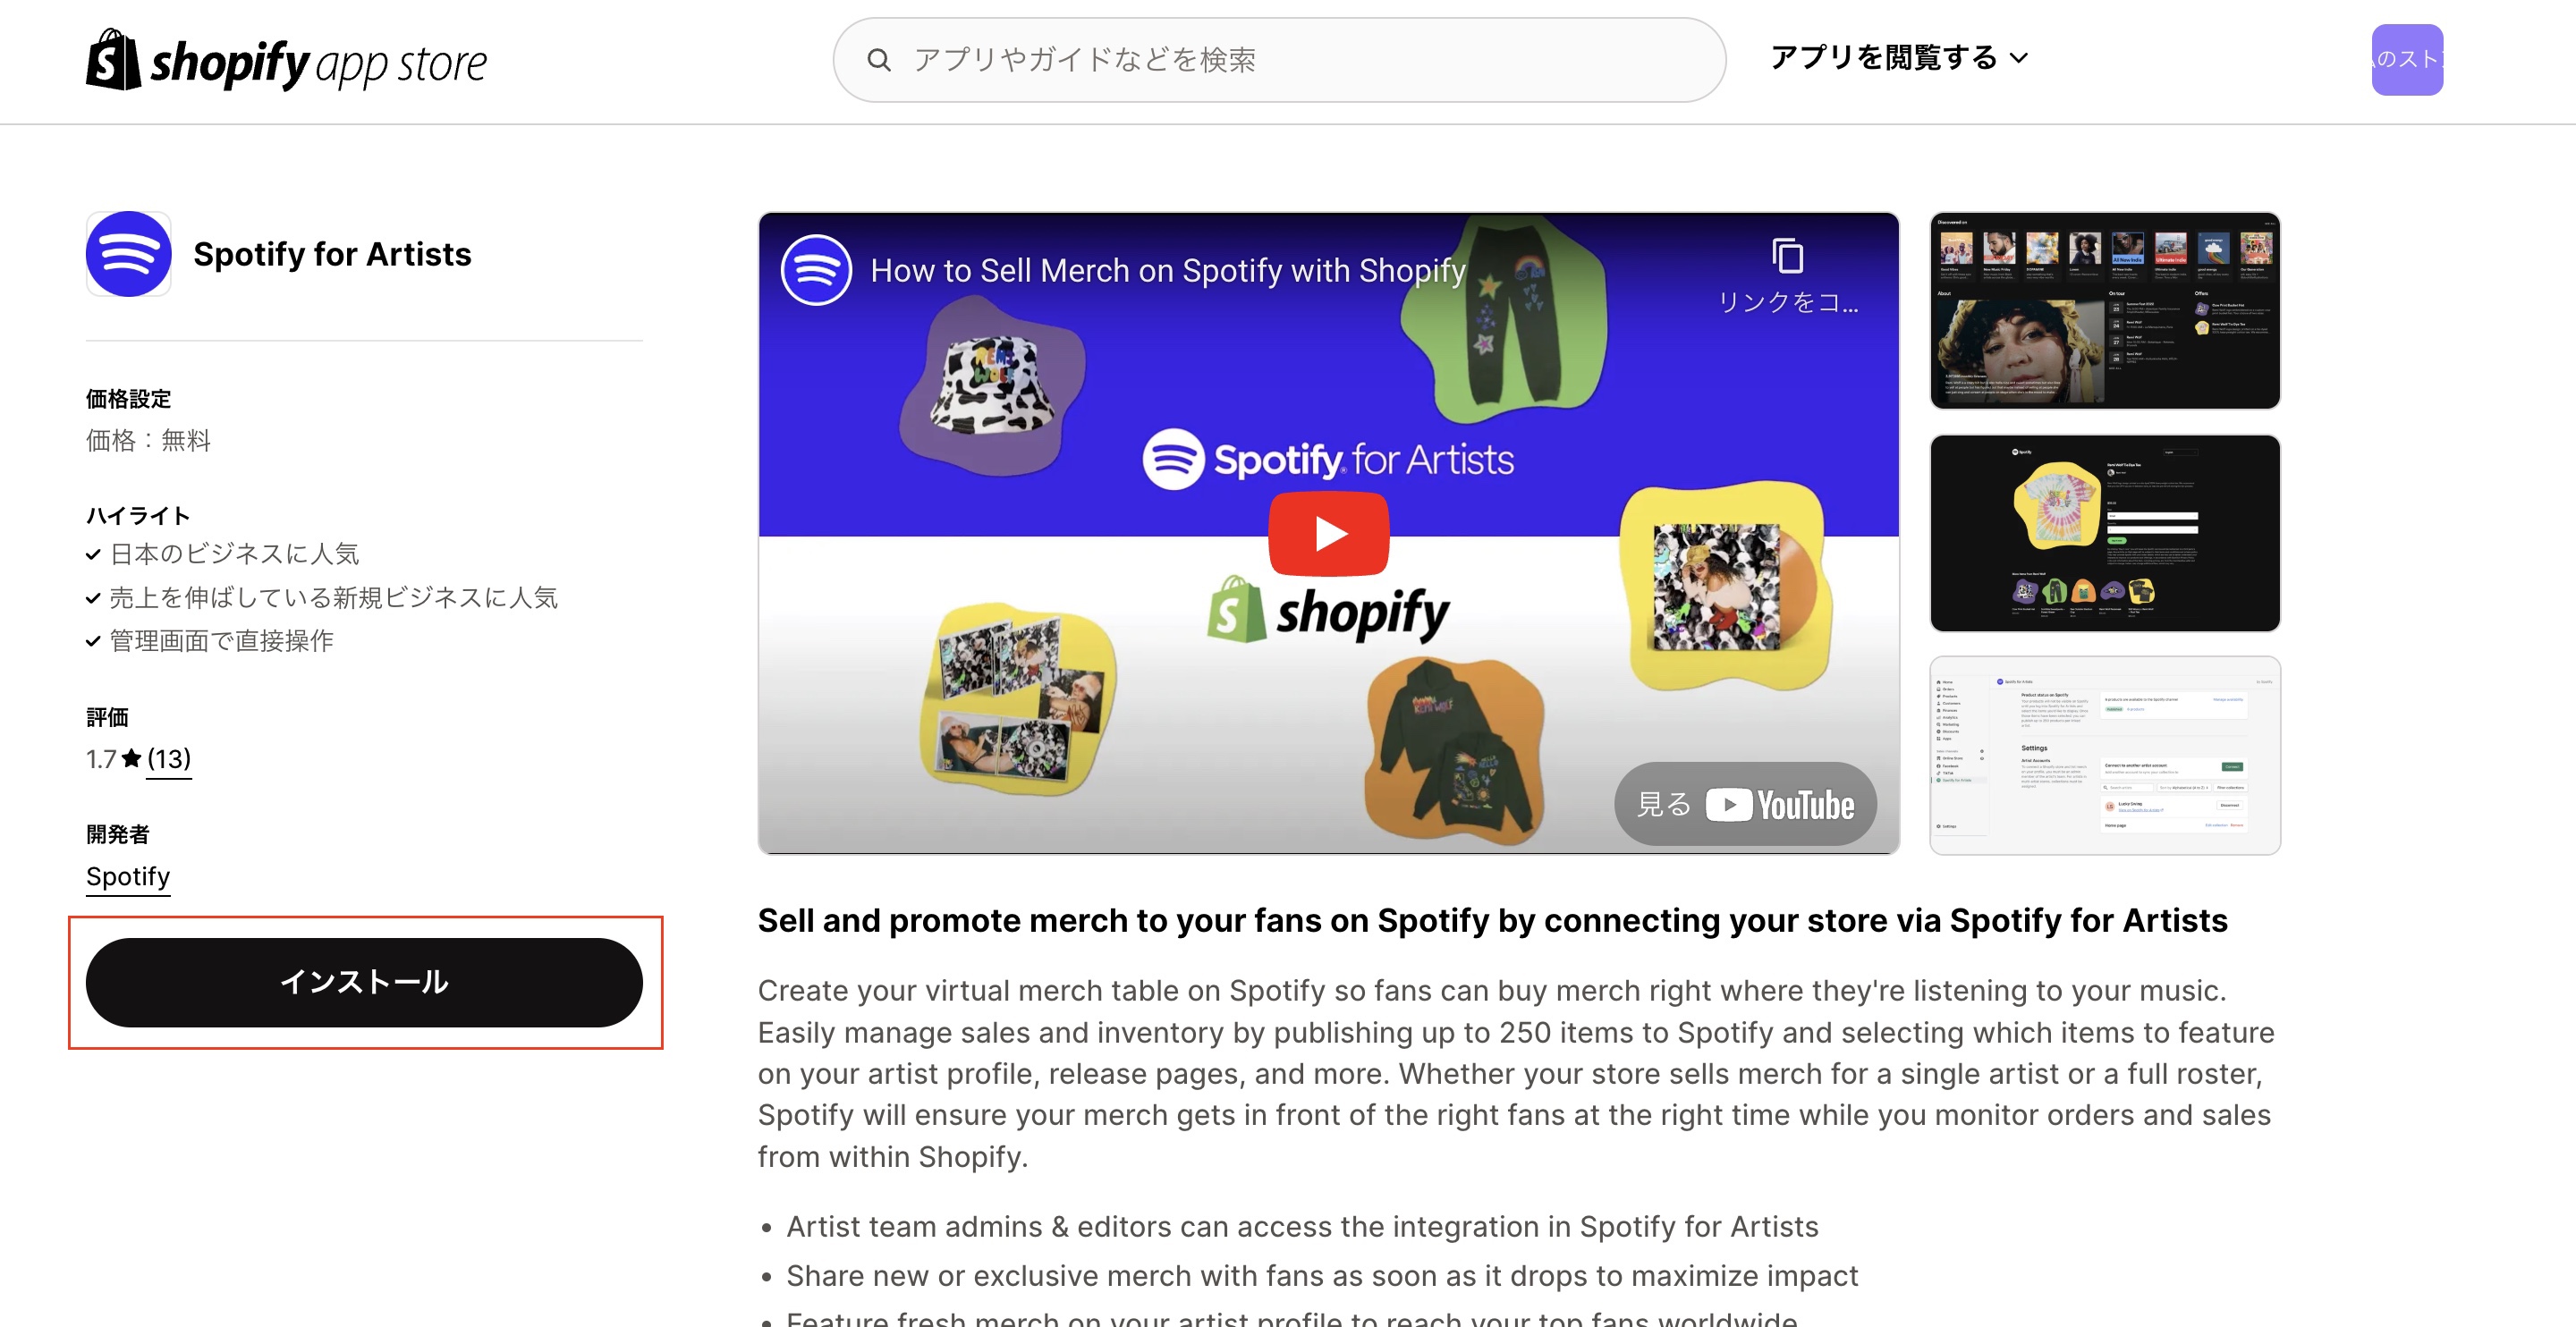Click the copy link icon on video

1787,256
